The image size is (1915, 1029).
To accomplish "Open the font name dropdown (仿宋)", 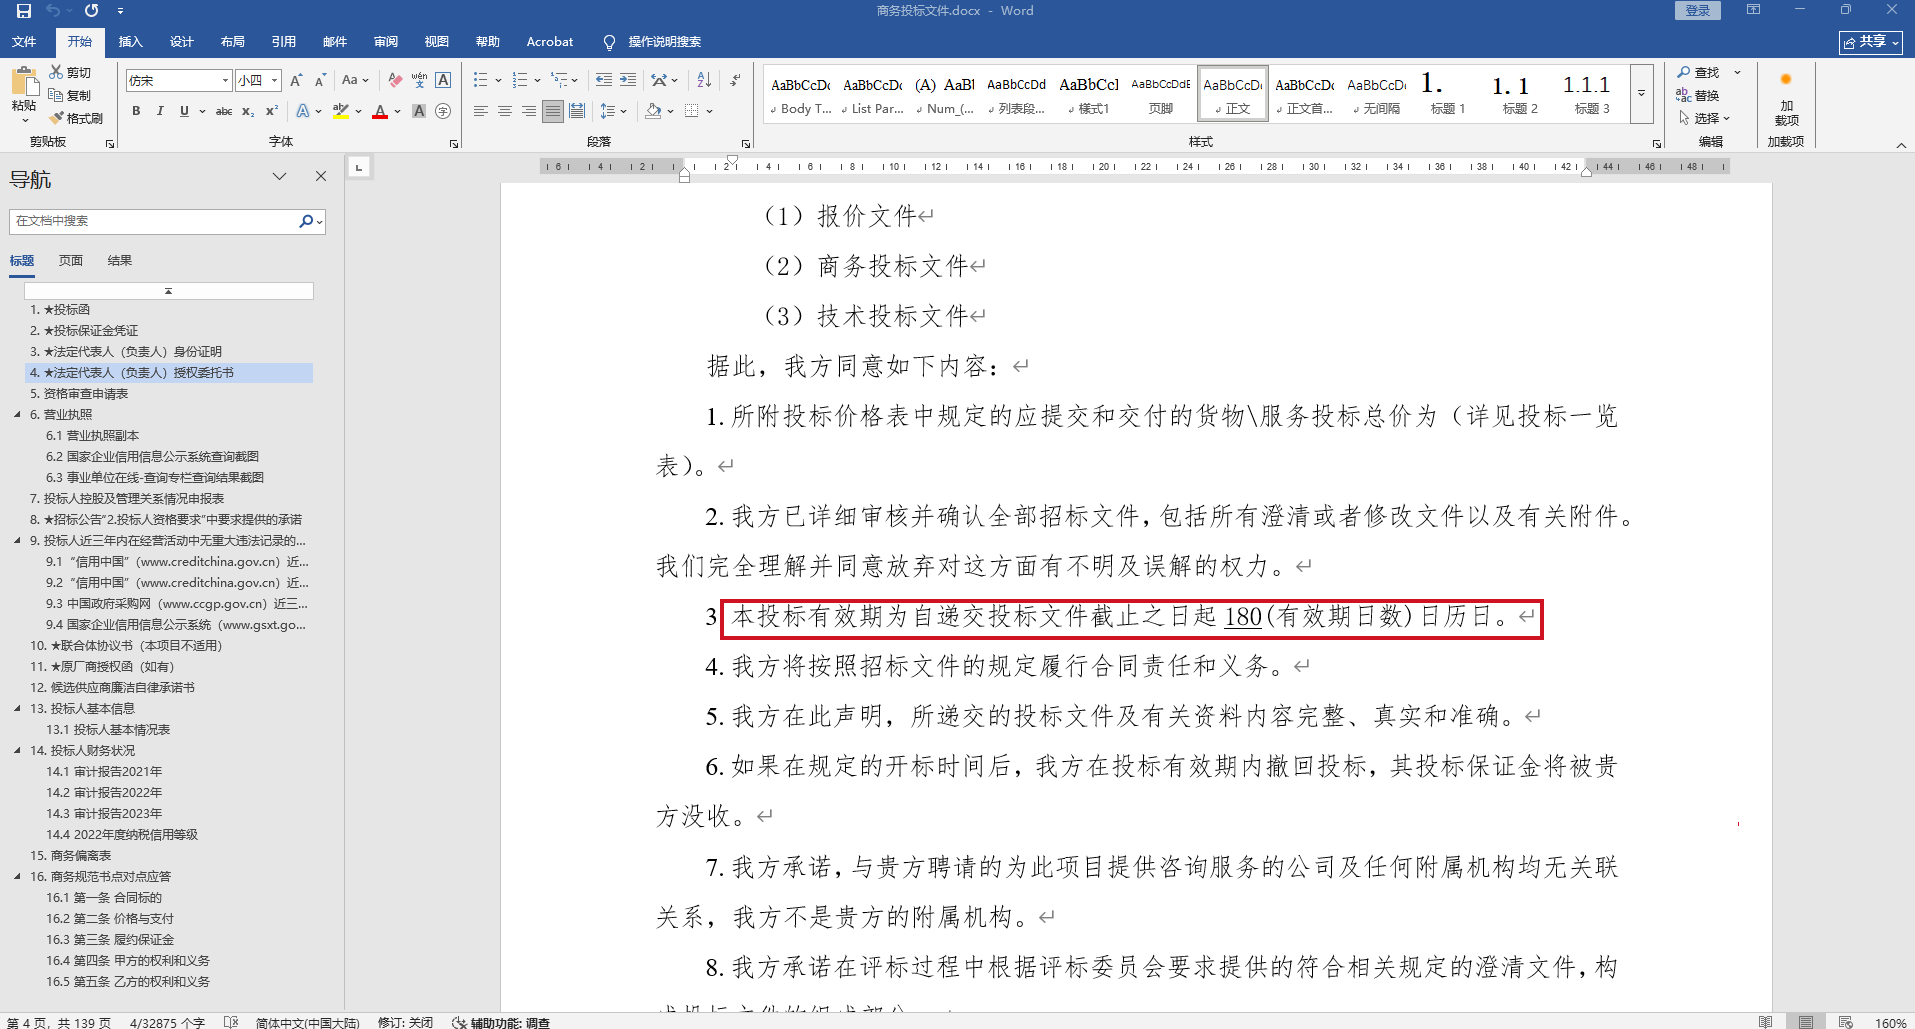I will pyautogui.click(x=225, y=80).
